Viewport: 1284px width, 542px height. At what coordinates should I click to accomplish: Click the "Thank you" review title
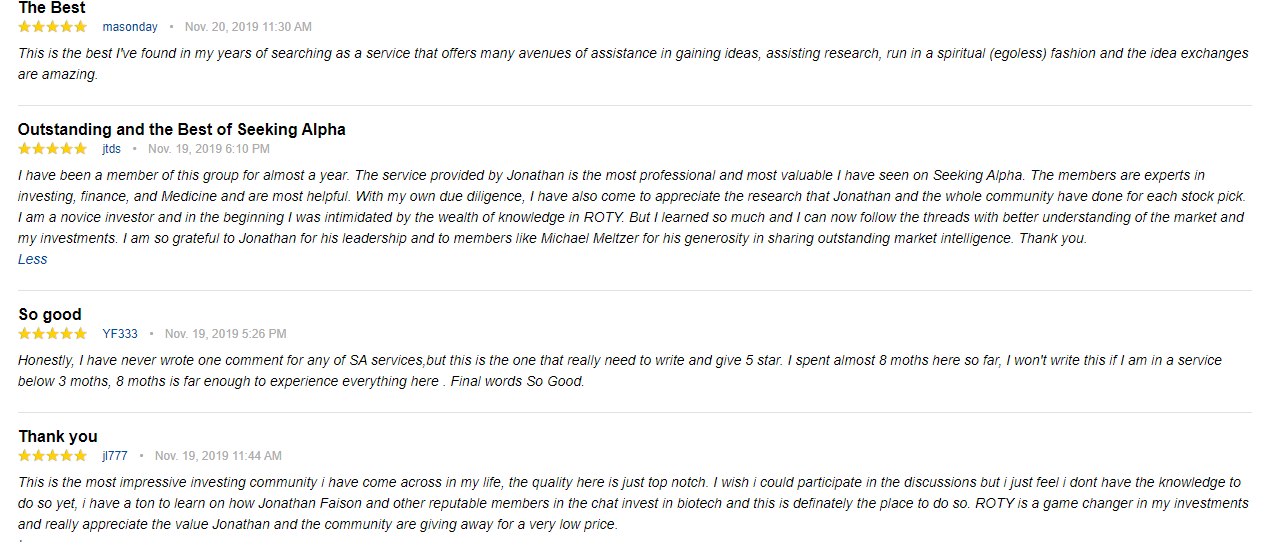[58, 437]
